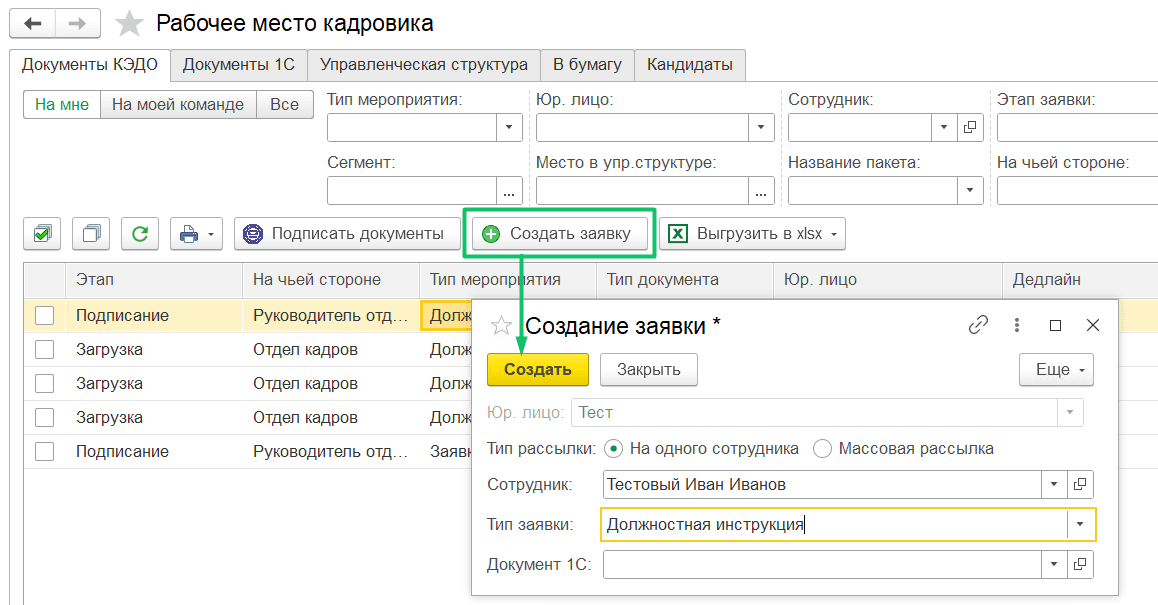Expand Тип мероприятия filter dropdown

[x=509, y=128]
